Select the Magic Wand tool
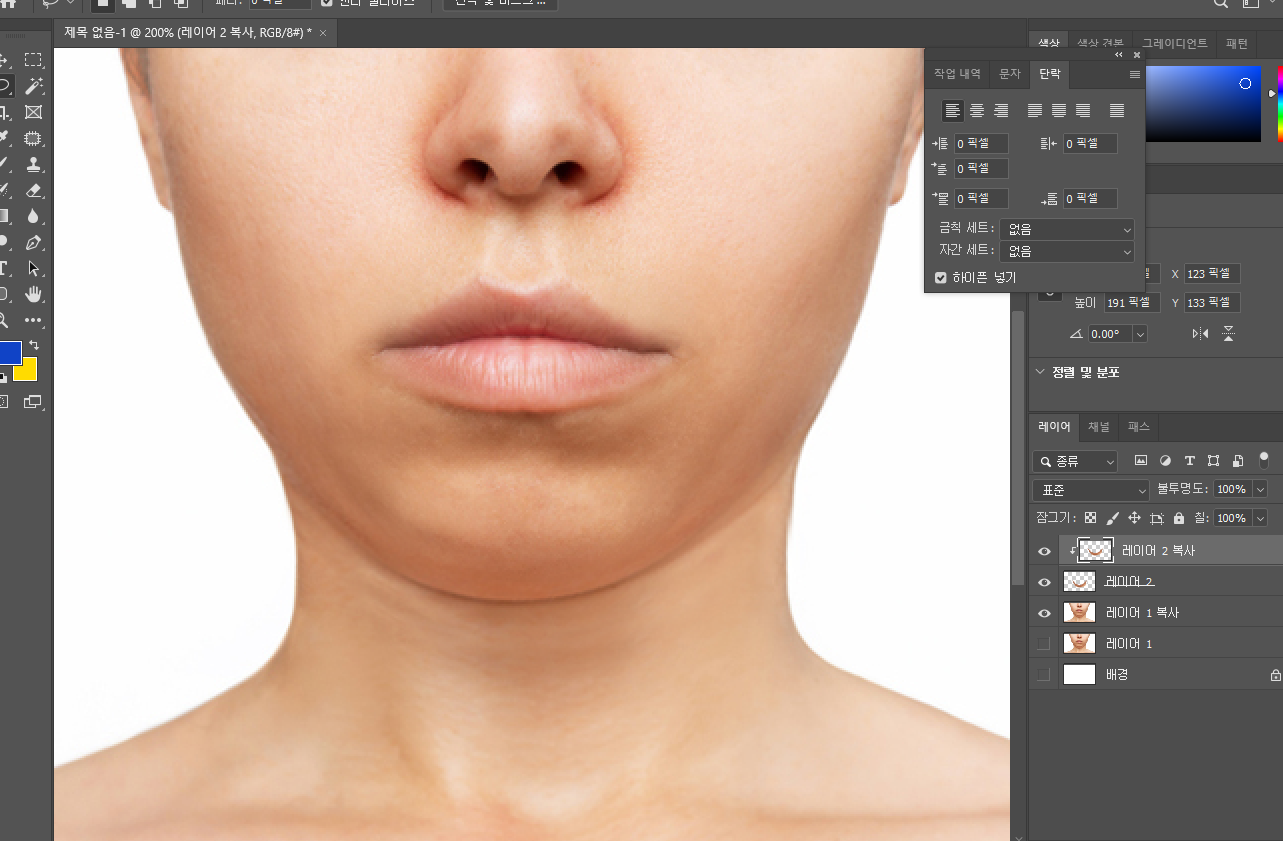 tap(33, 86)
